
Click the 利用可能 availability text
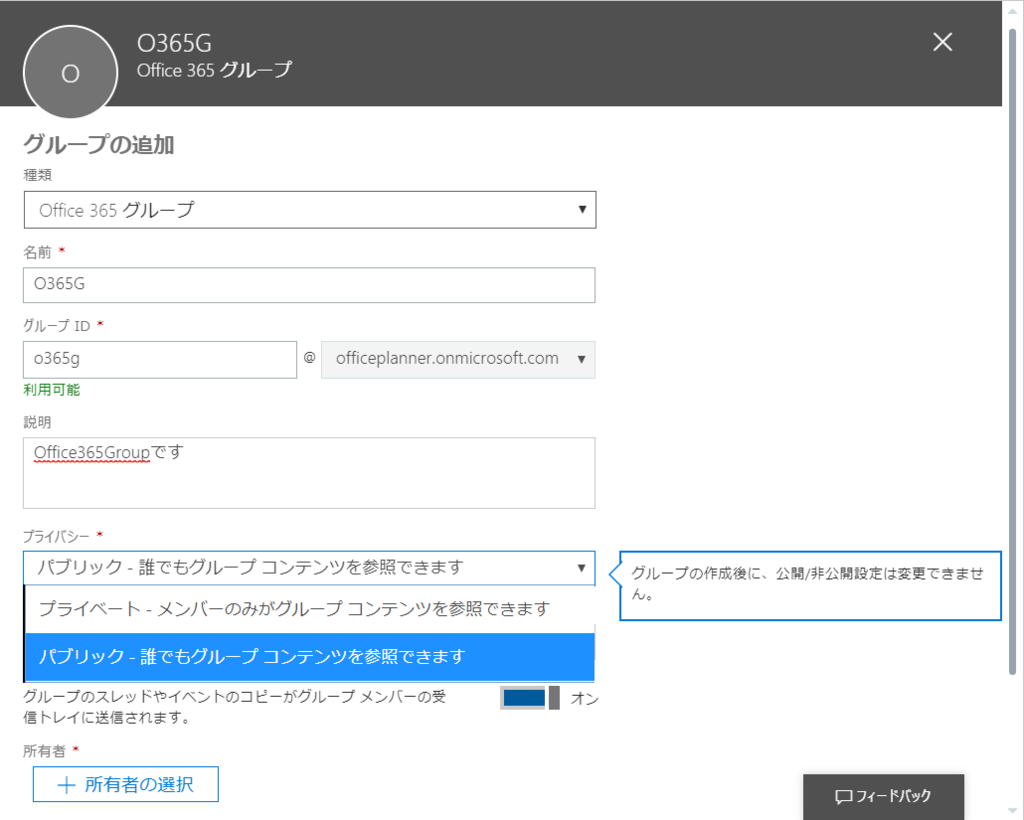click(x=52, y=390)
